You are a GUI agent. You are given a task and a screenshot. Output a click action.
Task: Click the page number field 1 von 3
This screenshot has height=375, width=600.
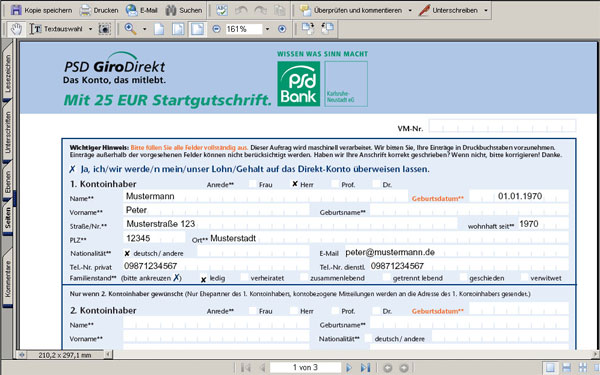pyautogui.click(x=305, y=368)
